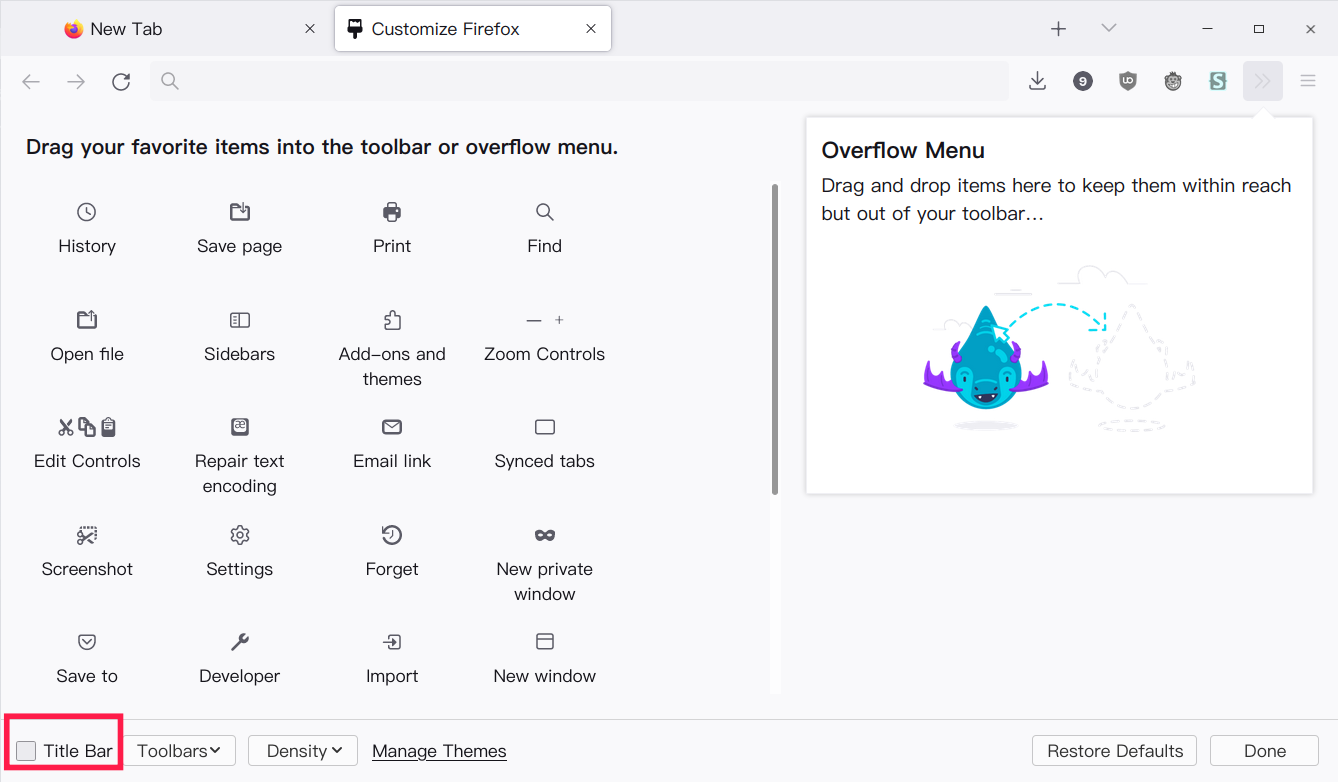Expand the Density dropdown
This screenshot has height=782, width=1338.
coord(303,751)
